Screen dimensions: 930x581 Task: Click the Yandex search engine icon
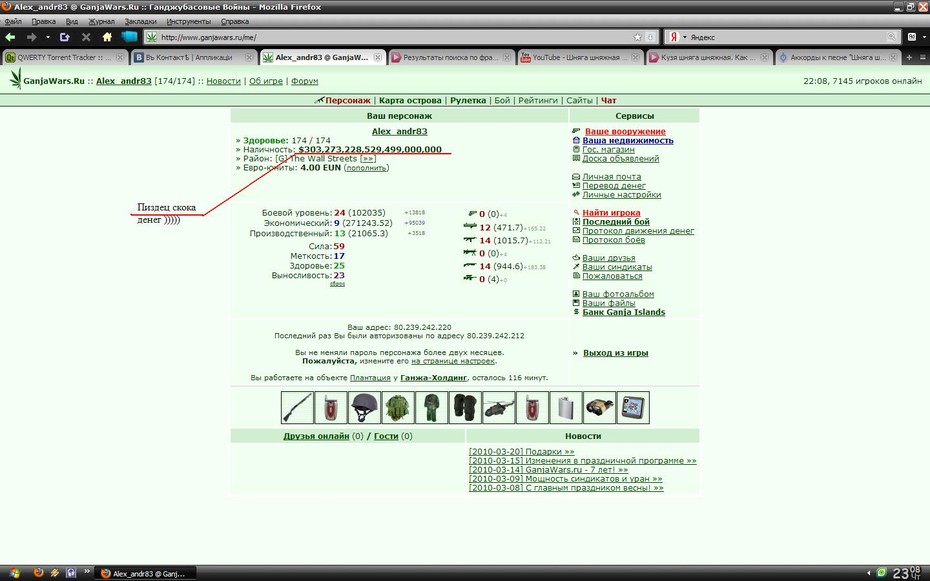(674, 37)
